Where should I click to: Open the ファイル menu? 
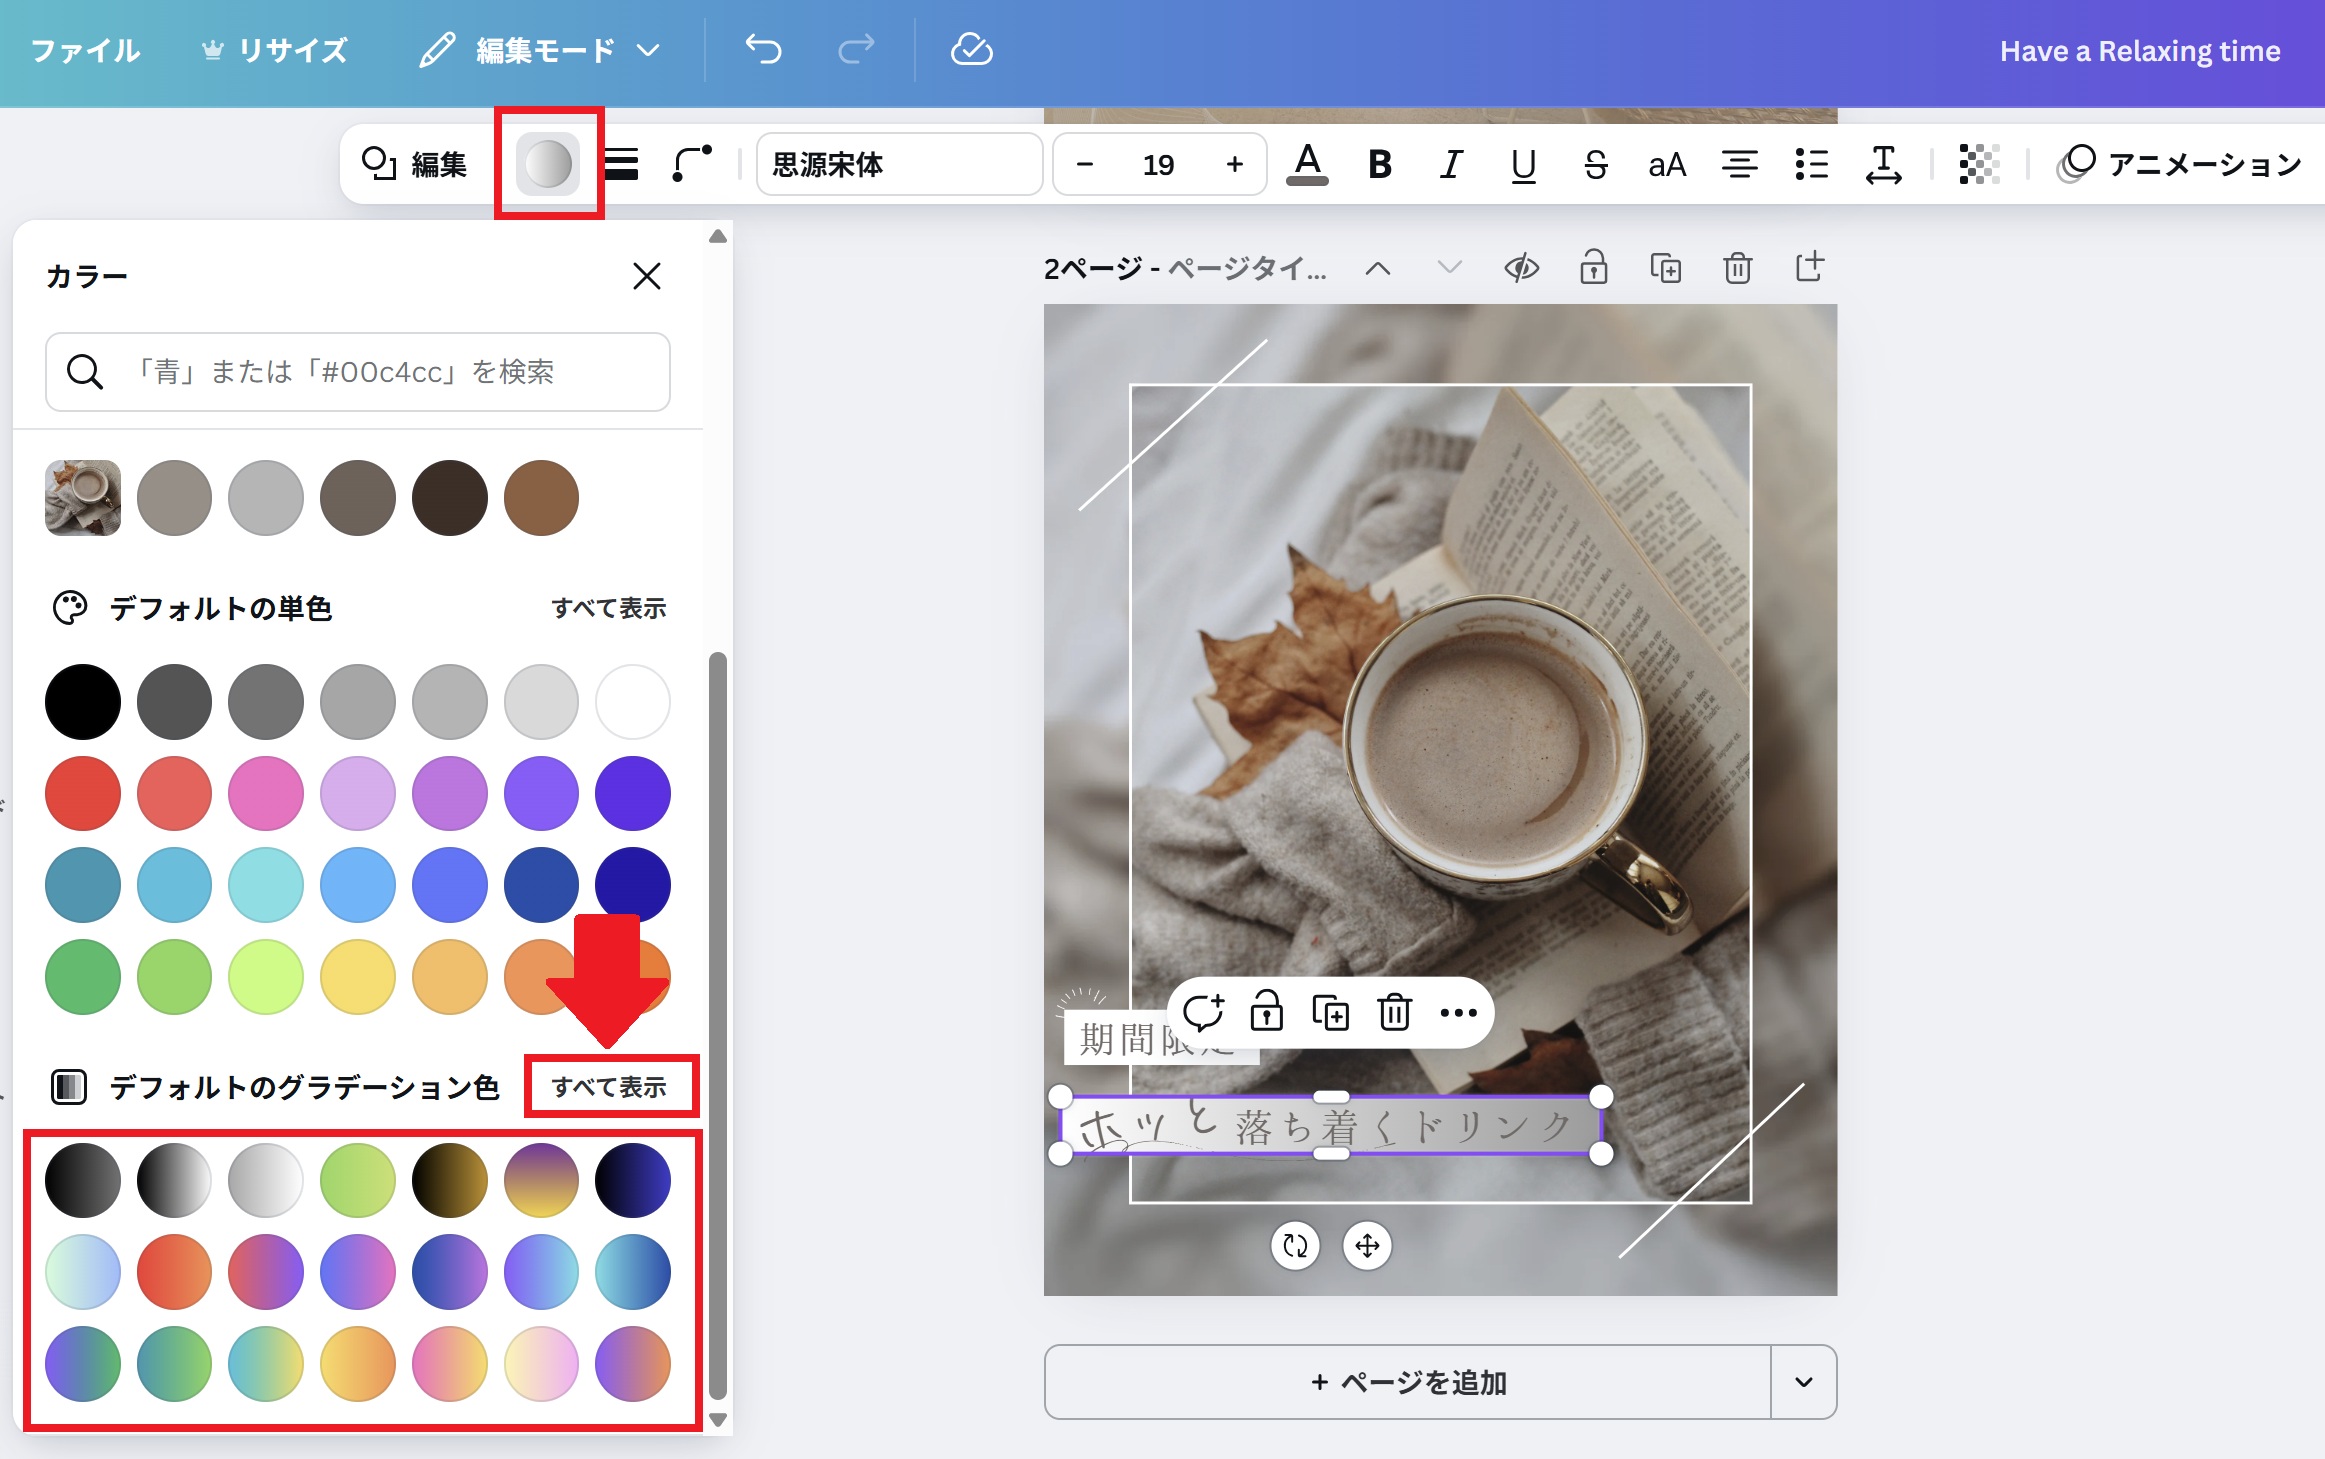pyautogui.click(x=86, y=50)
